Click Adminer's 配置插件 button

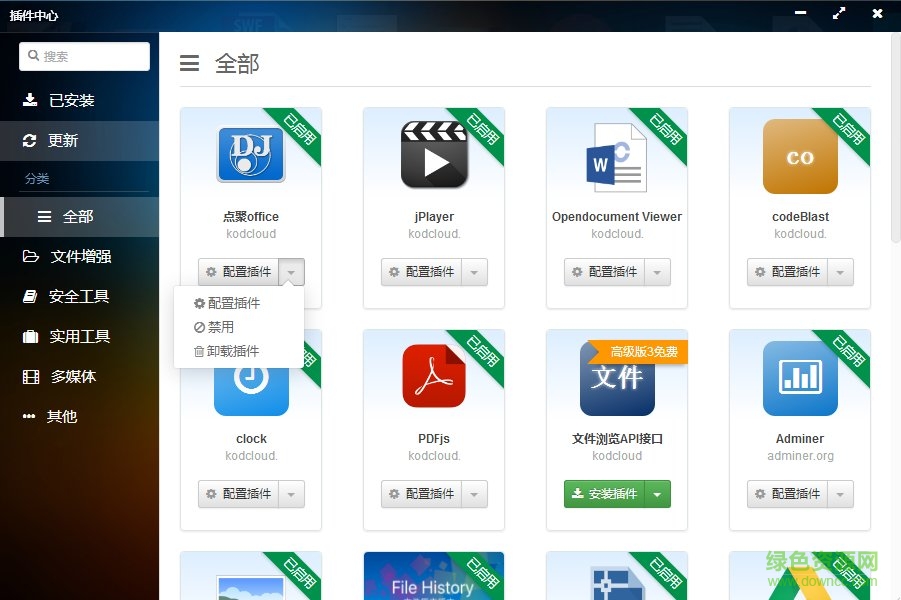pyautogui.click(x=788, y=494)
